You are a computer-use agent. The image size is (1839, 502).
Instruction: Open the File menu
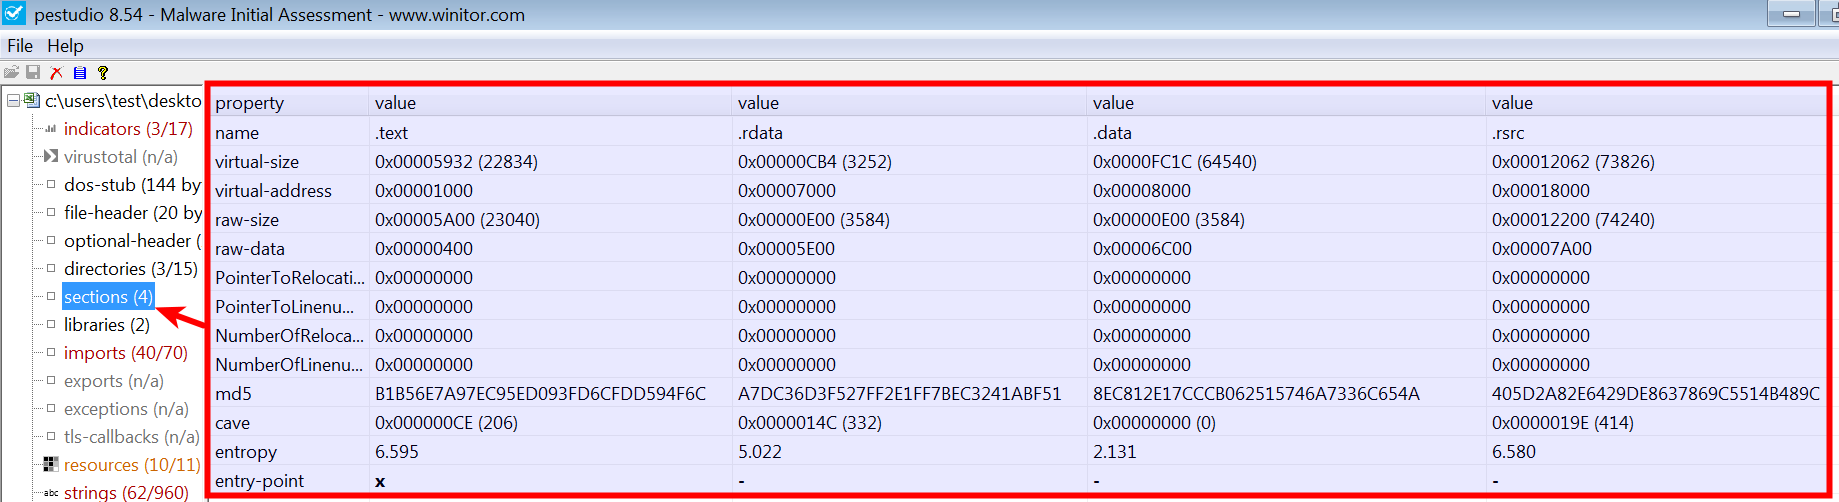coord(20,46)
